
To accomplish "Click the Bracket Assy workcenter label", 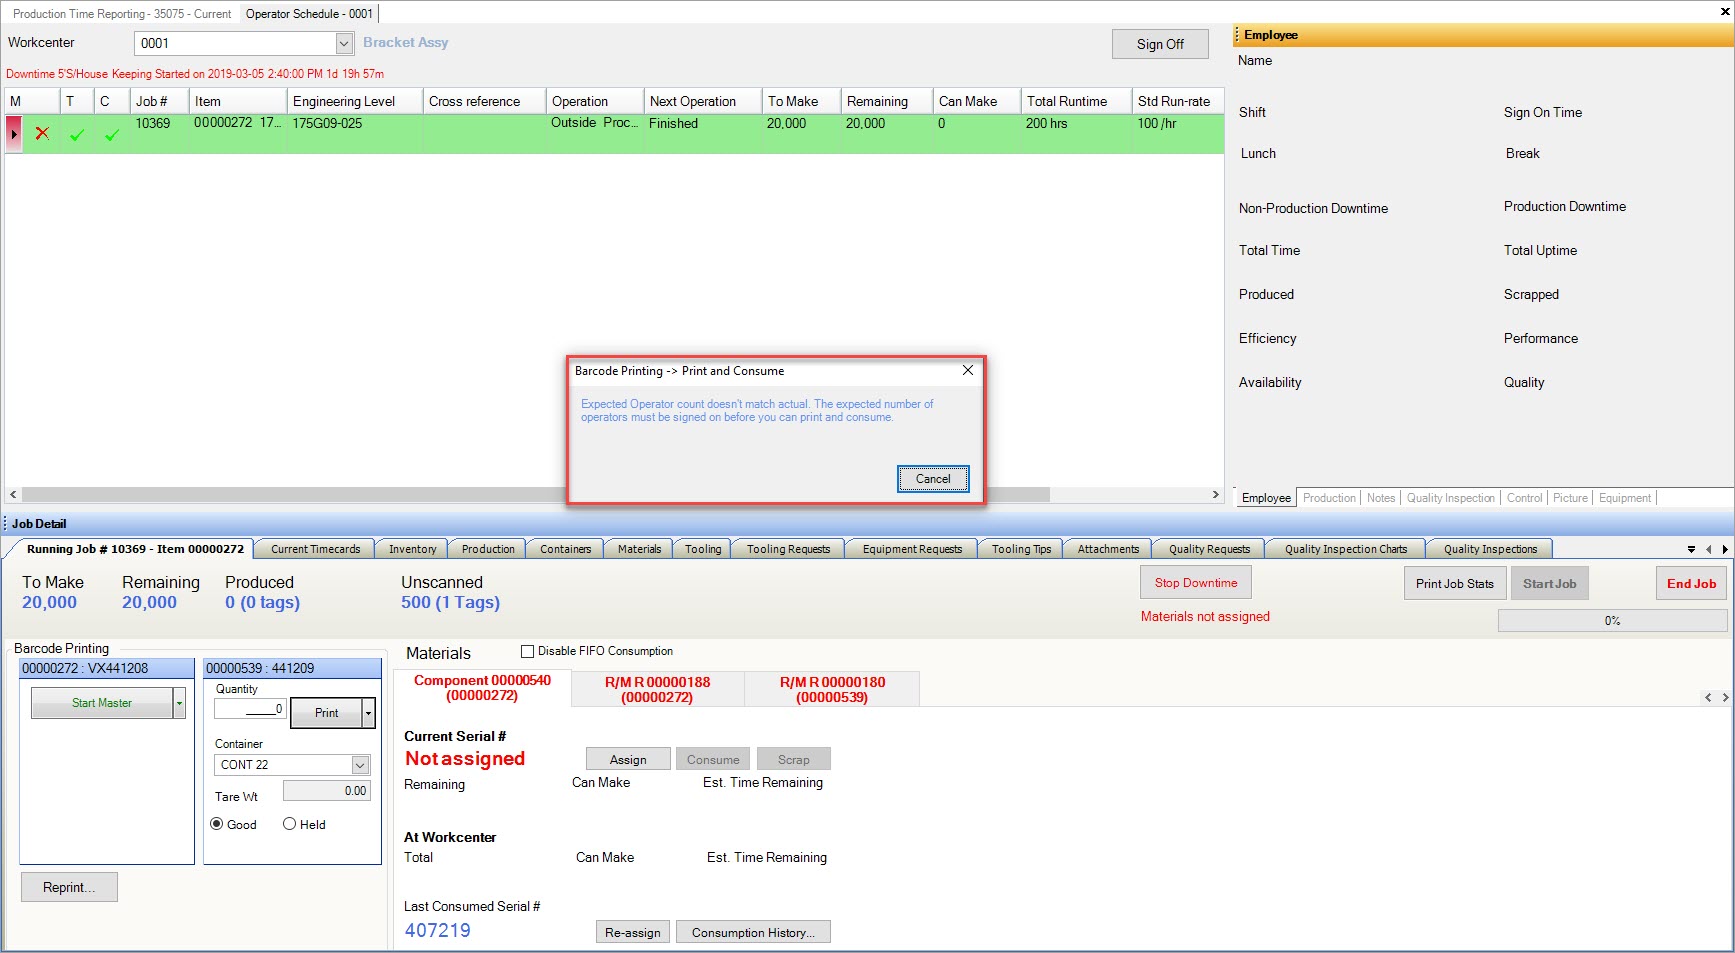I will (405, 42).
